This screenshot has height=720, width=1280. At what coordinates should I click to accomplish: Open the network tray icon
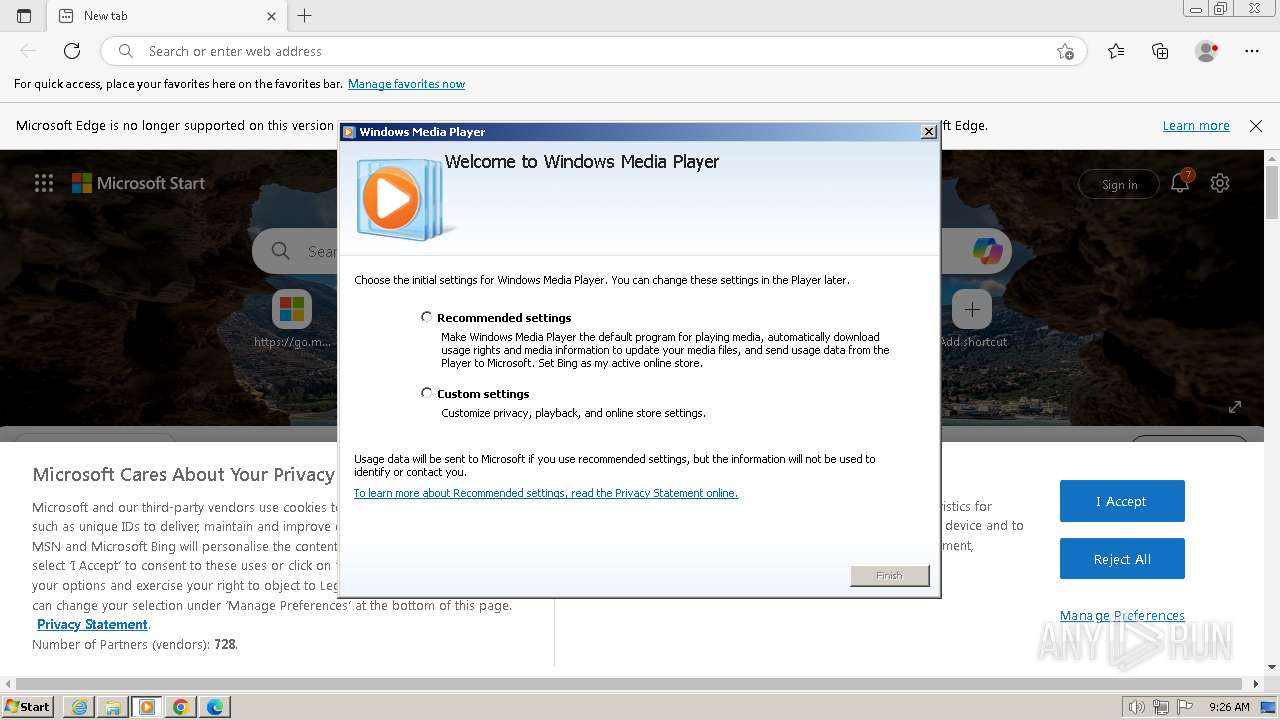pos(1160,707)
